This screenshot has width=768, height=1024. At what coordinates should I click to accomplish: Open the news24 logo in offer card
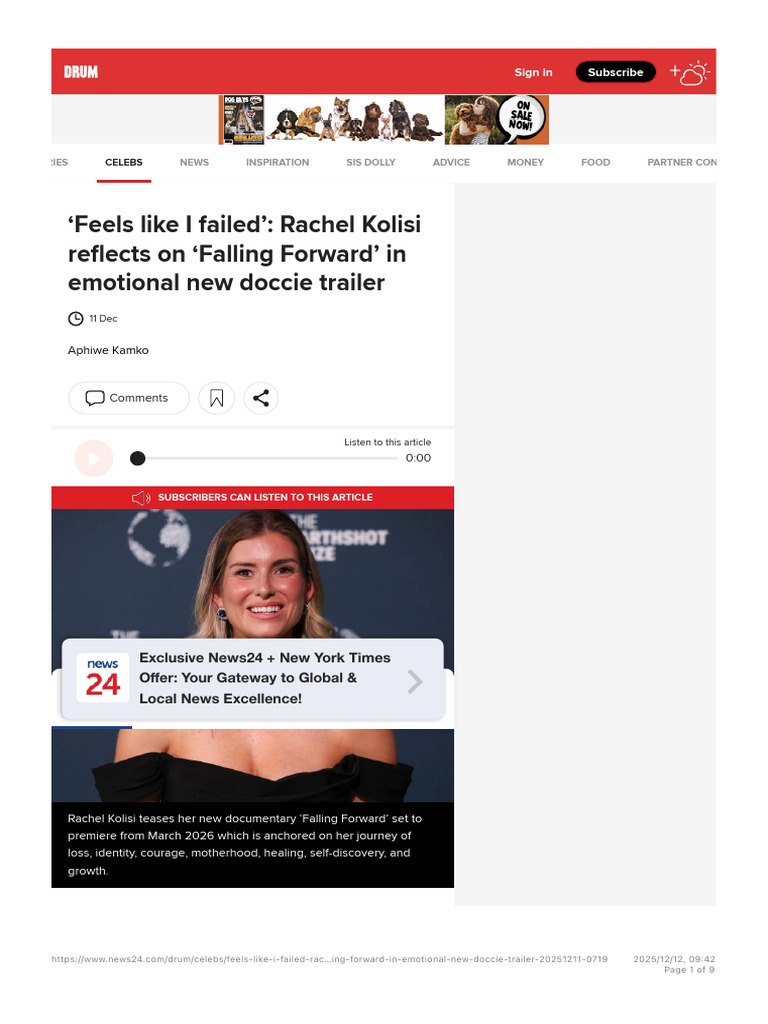103,677
